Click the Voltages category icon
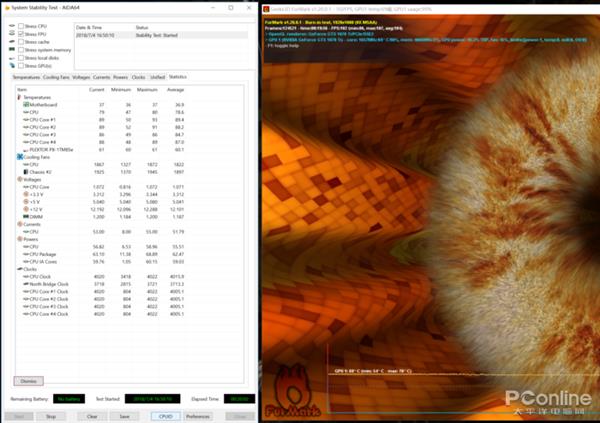 pyautogui.click(x=21, y=179)
